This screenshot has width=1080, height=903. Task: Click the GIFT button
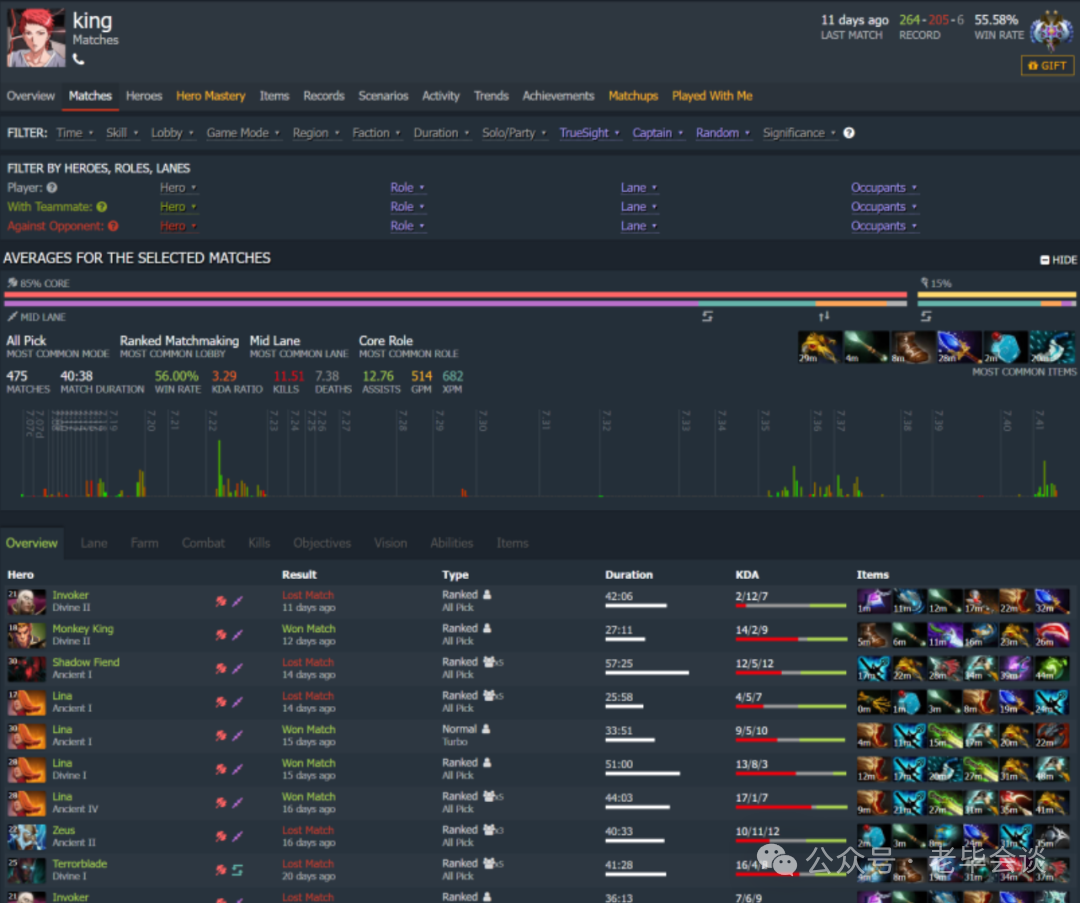1047,65
